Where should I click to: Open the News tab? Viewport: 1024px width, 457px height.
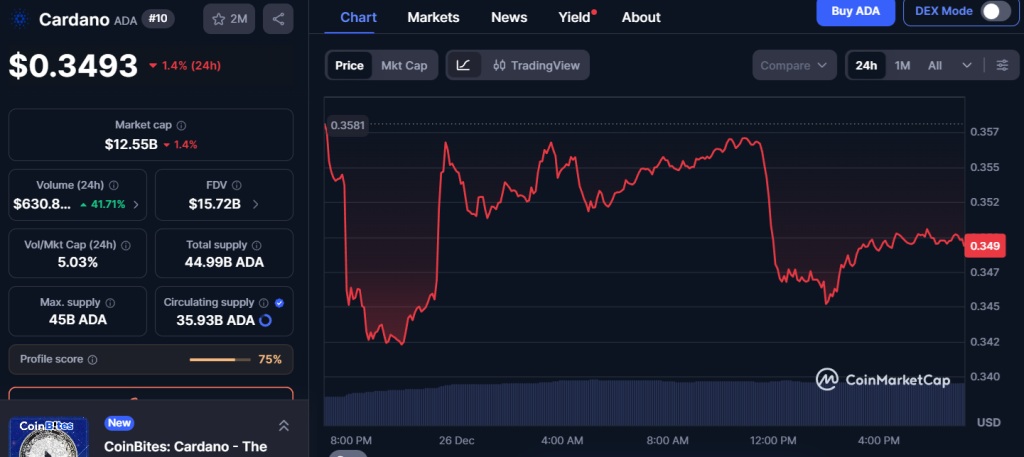click(509, 18)
